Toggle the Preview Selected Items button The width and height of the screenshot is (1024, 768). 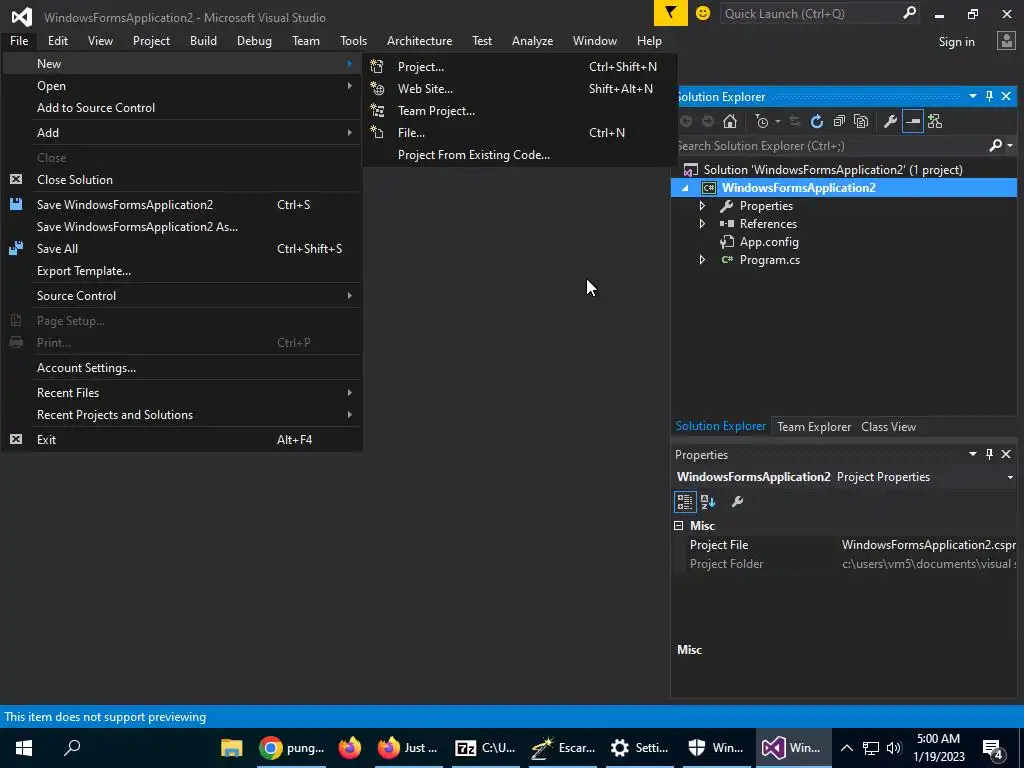point(912,121)
